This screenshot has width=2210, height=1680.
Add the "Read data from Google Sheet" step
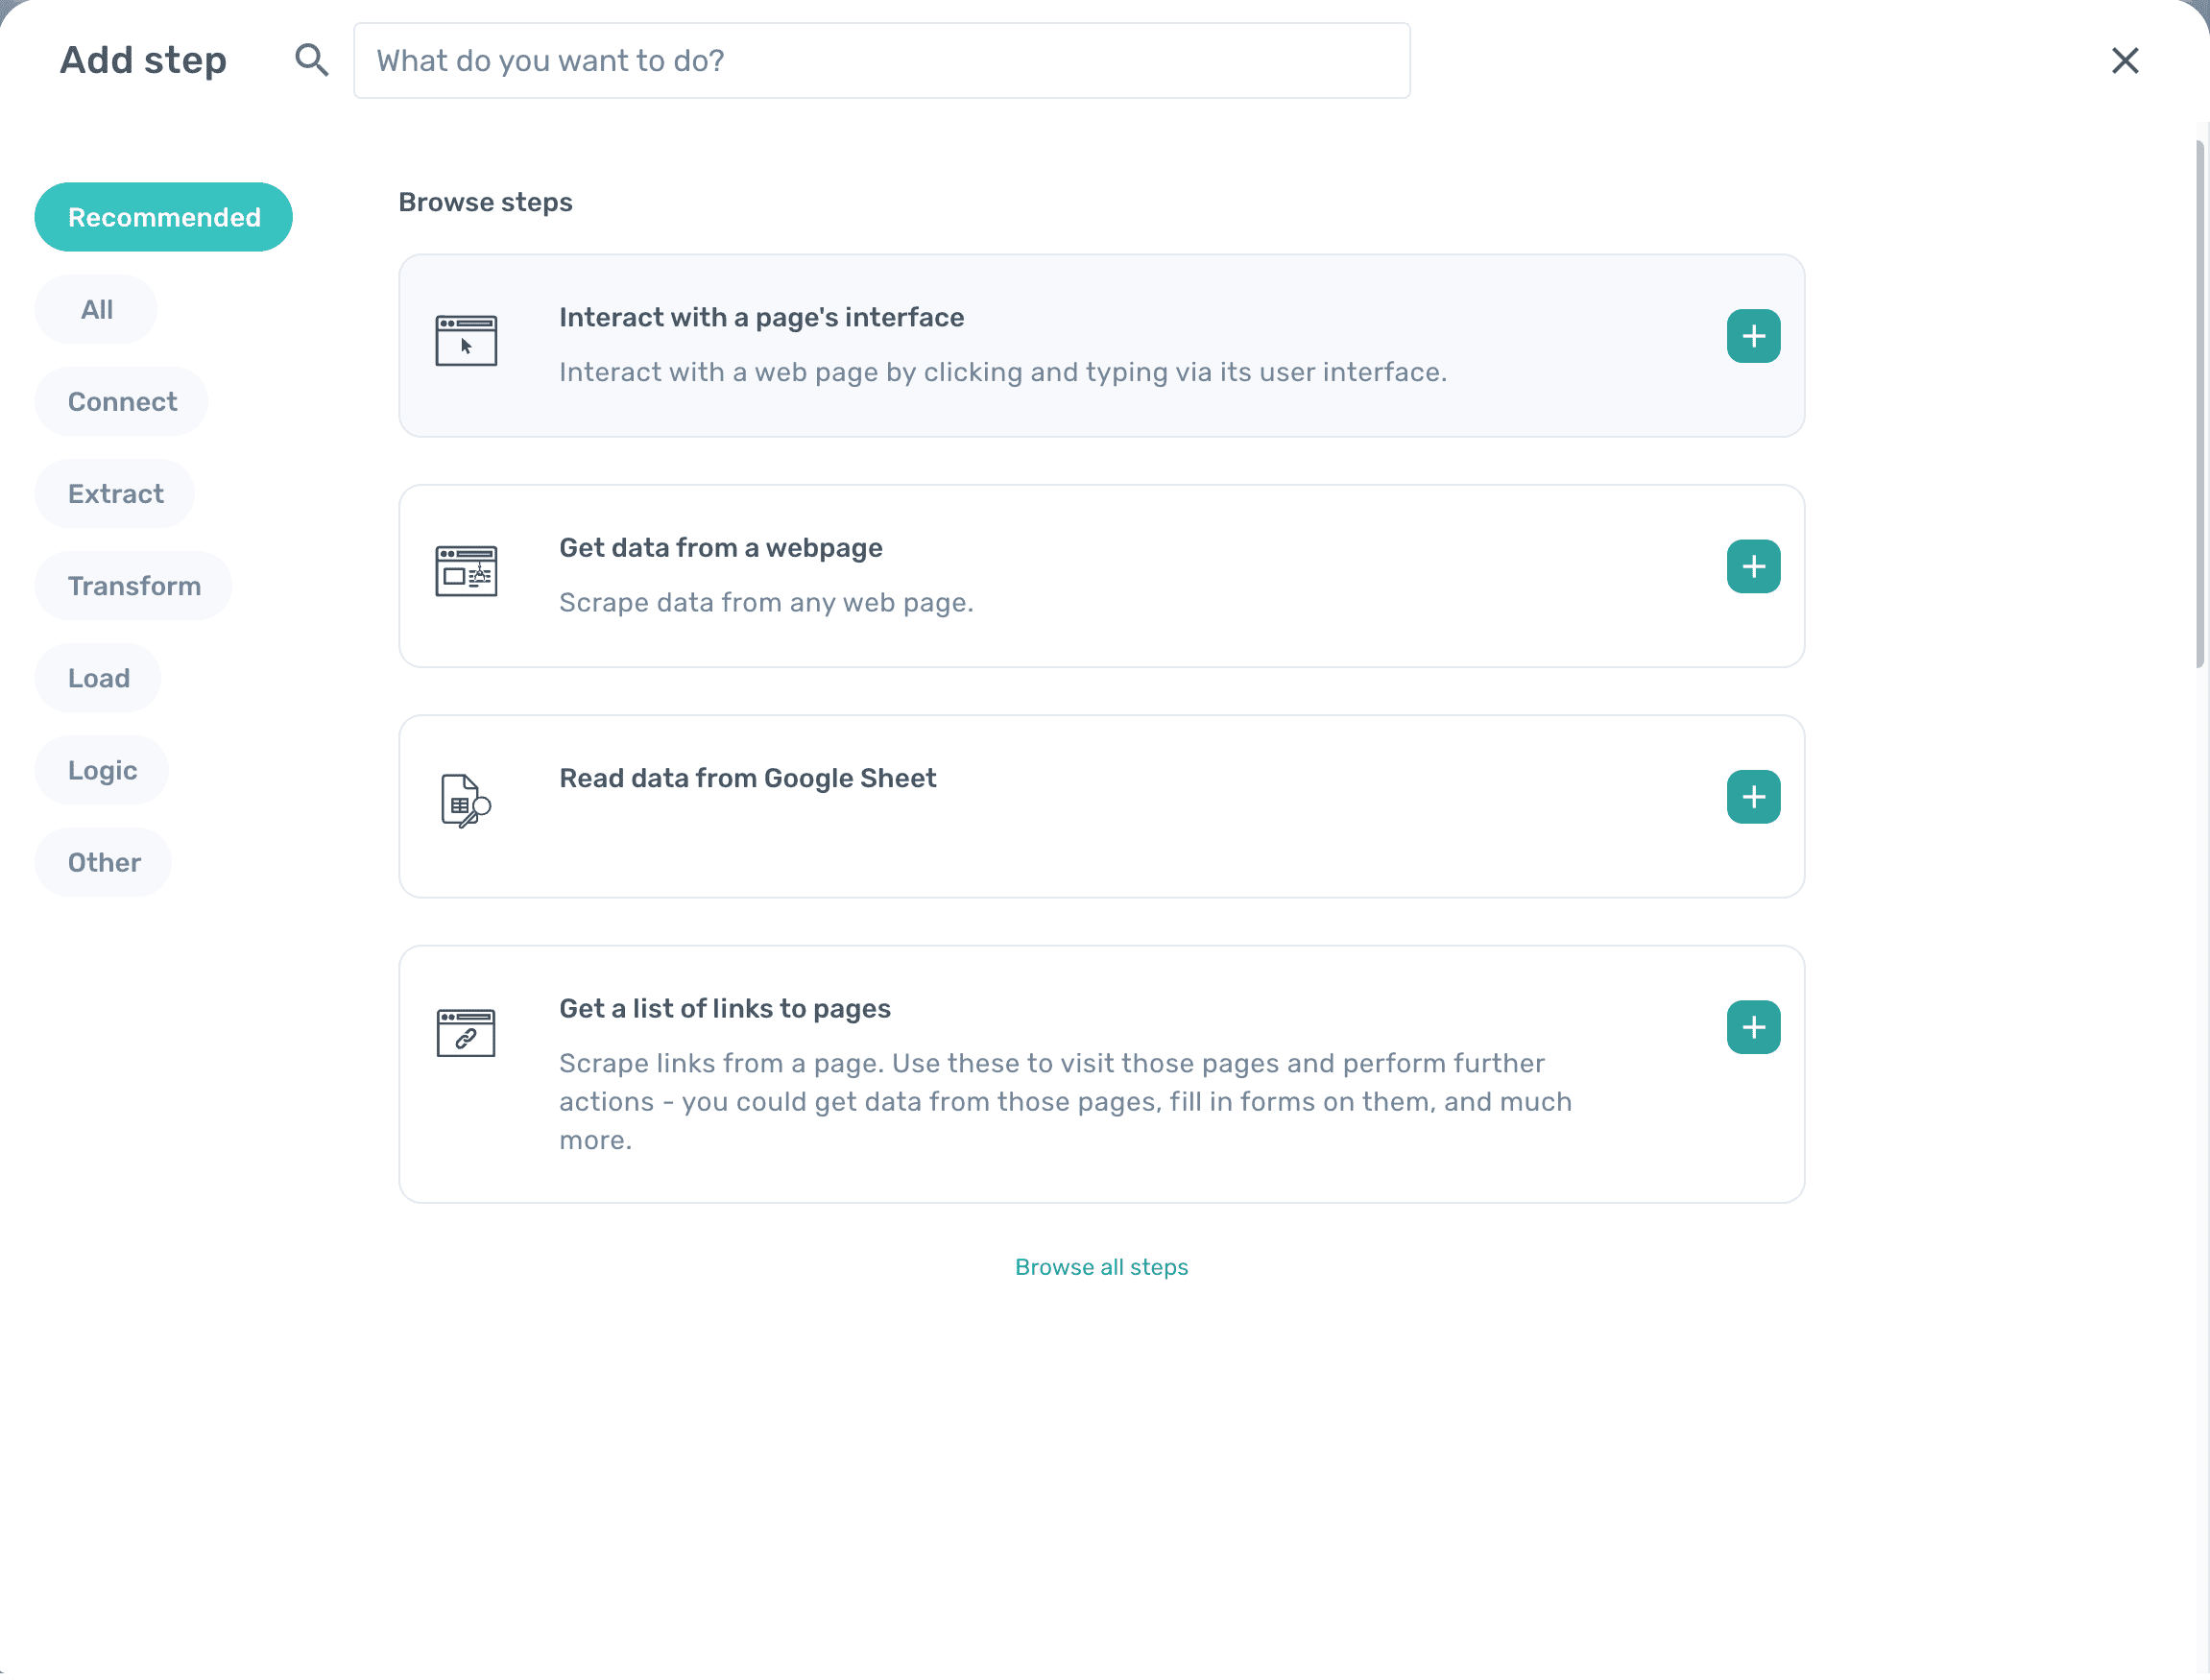(1753, 796)
